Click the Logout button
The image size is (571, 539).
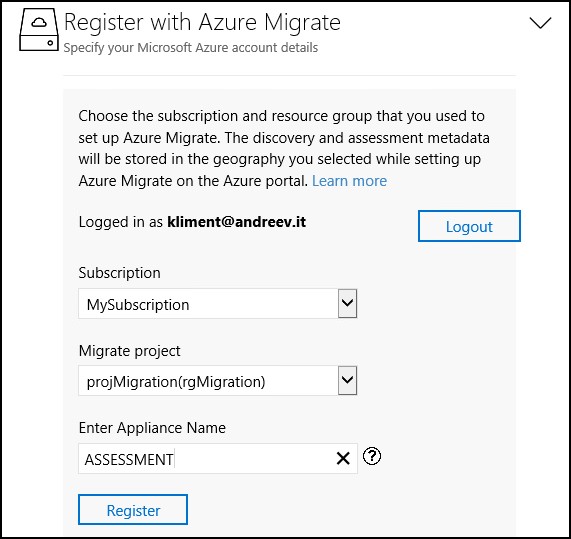click(x=469, y=226)
